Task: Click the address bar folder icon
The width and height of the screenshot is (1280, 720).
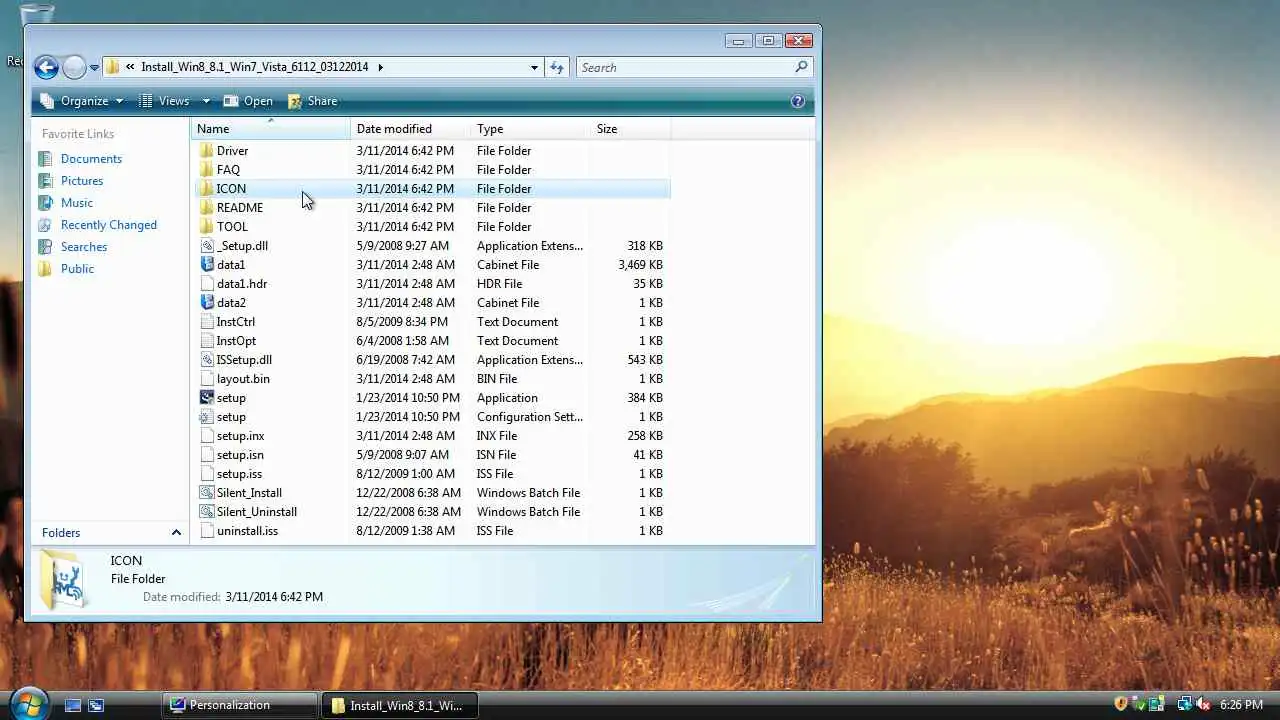Action: click(x=113, y=67)
